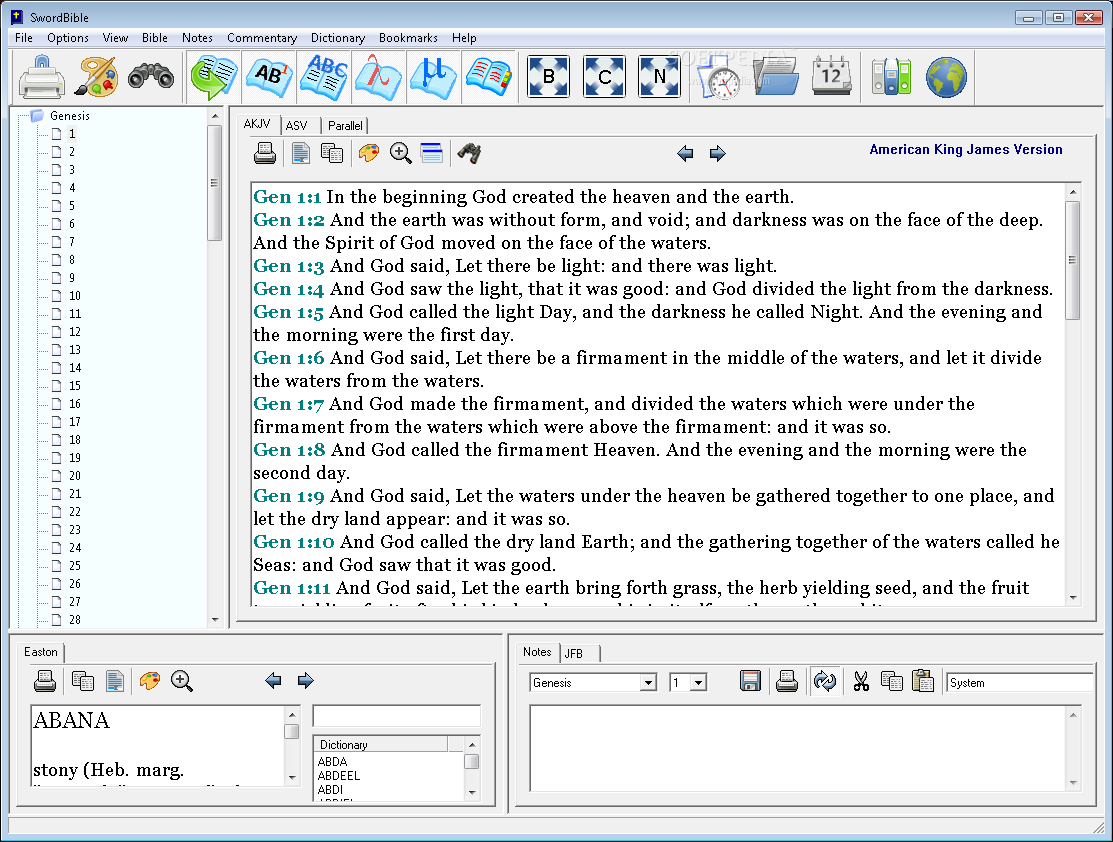The width and height of the screenshot is (1113, 842).
Task: Click the Notes pane sync arrows icon
Action: click(825, 682)
